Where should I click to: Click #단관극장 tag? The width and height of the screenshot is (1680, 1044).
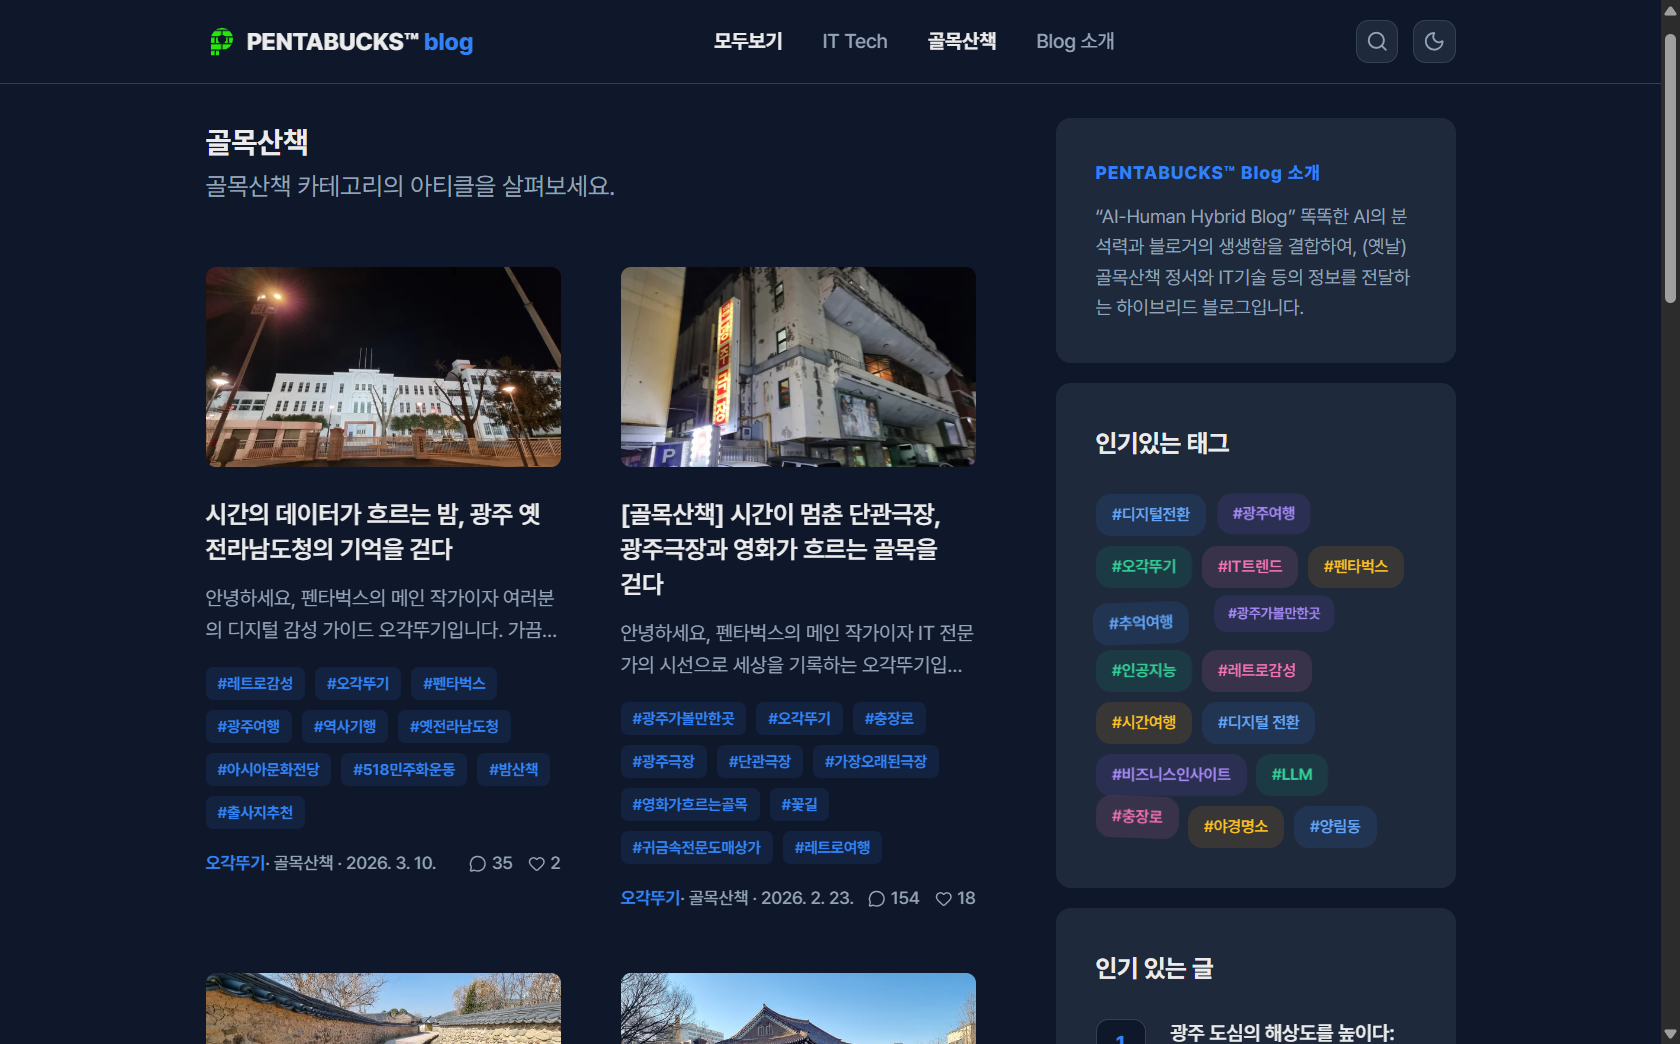760,761
